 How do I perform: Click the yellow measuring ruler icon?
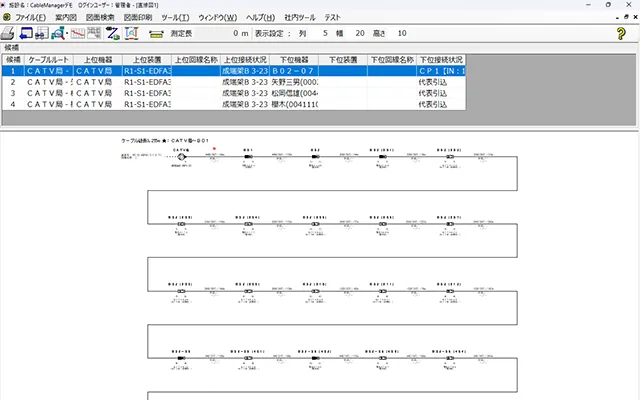point(156,34)
